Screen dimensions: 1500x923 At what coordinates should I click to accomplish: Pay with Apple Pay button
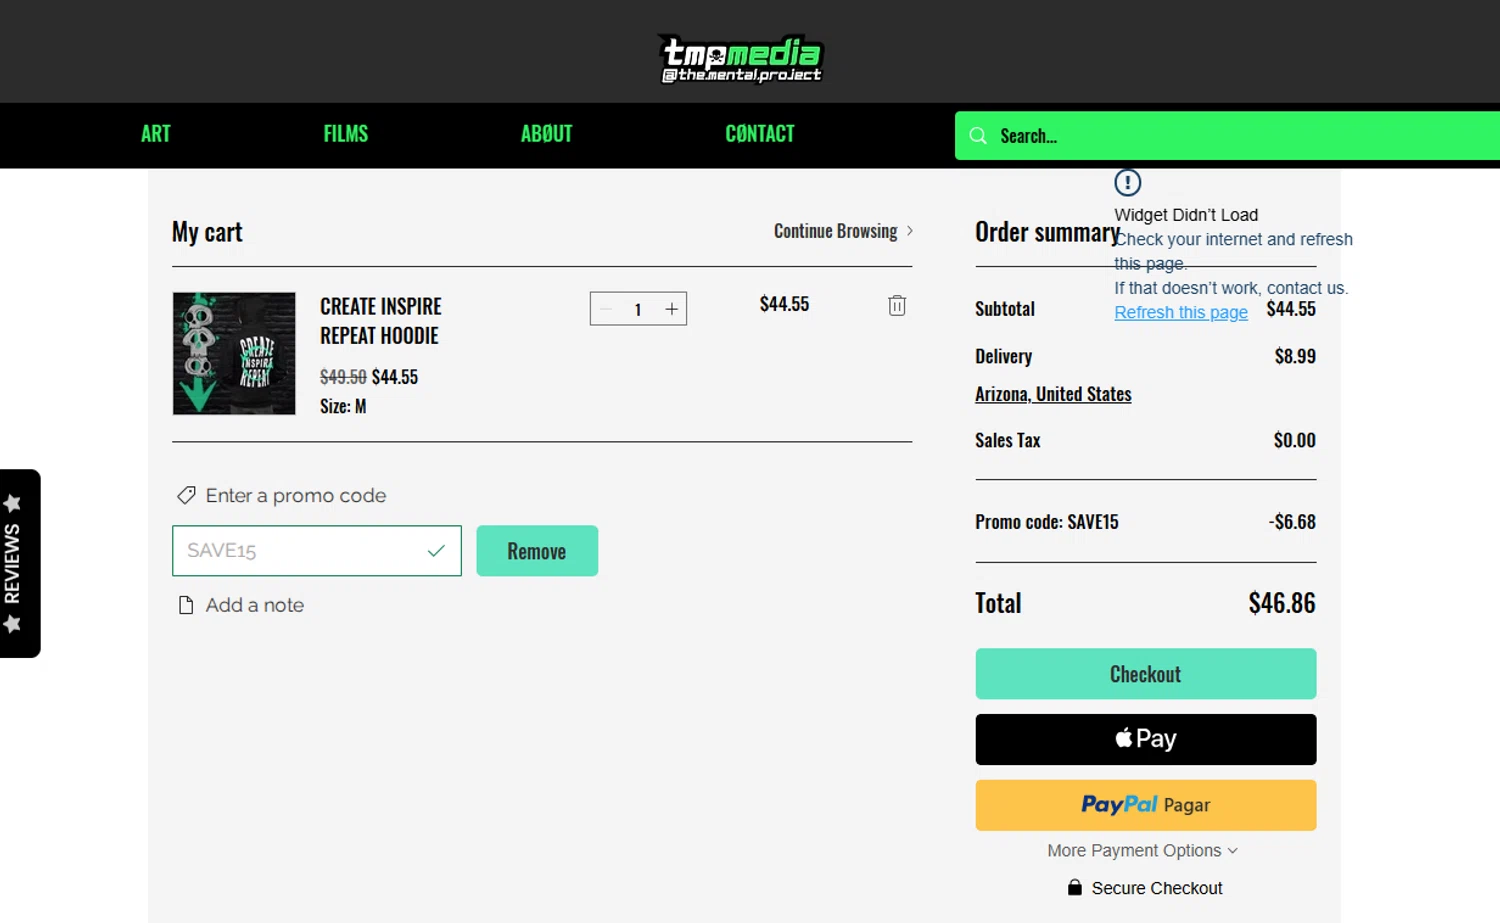(x=1146, y=739)
